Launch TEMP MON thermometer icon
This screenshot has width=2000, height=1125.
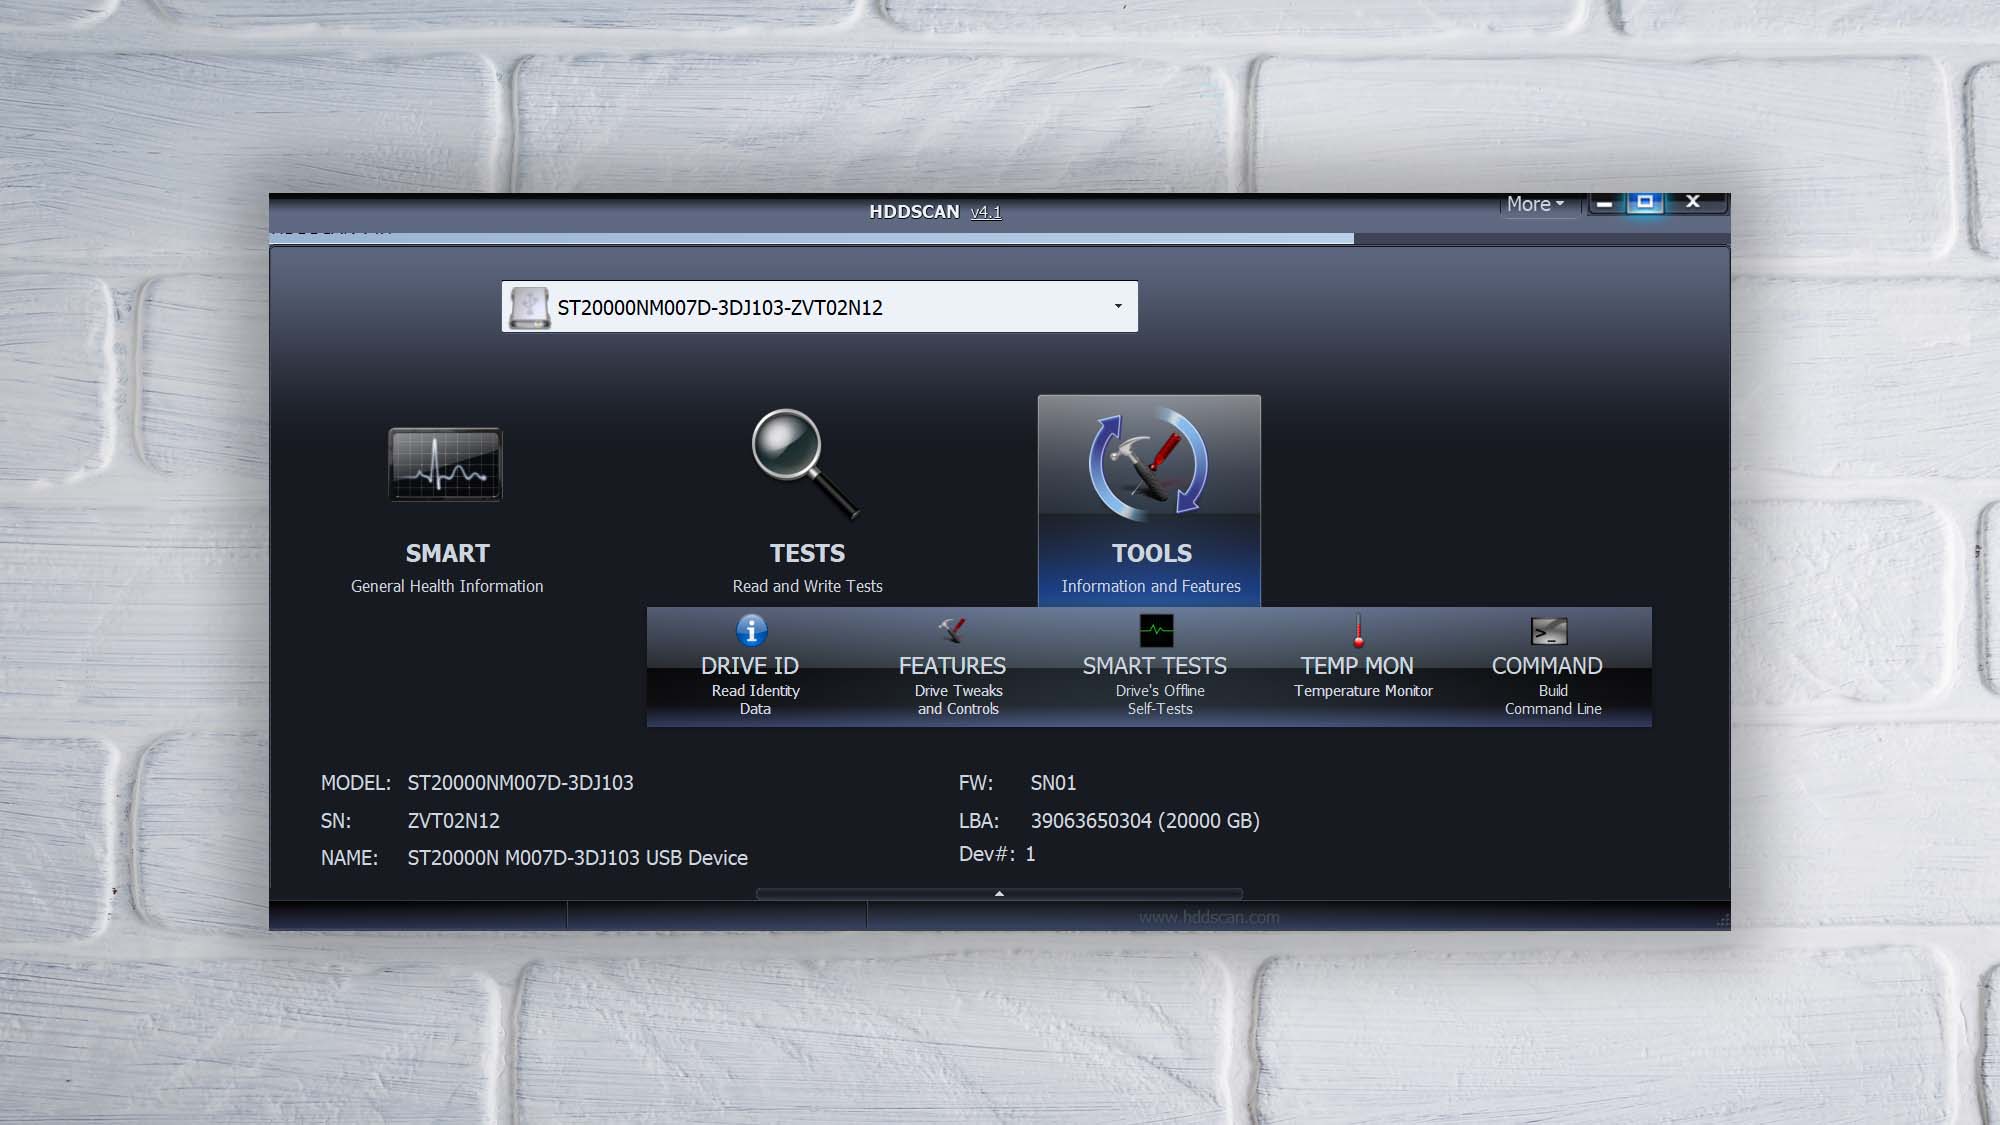[x=1358, y=631]
